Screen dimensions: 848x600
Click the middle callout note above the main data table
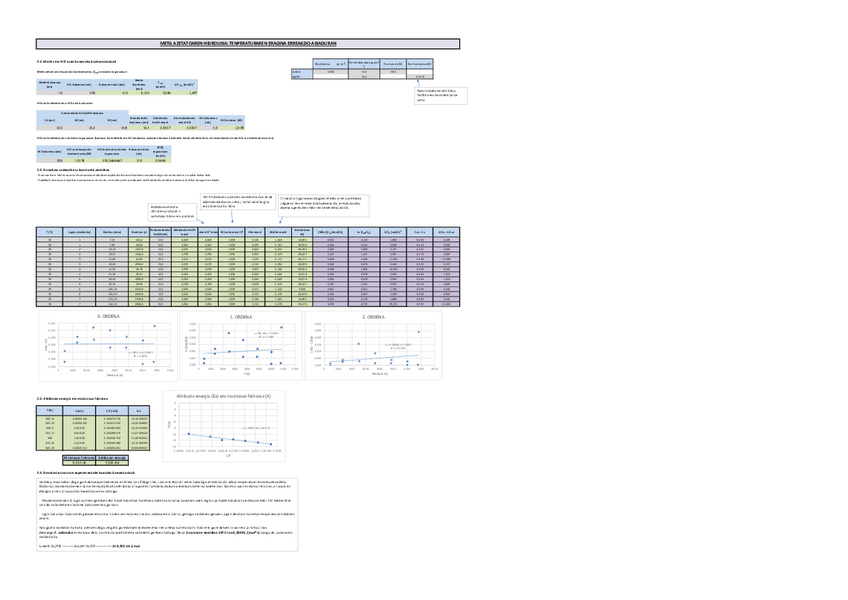point(238,201)
